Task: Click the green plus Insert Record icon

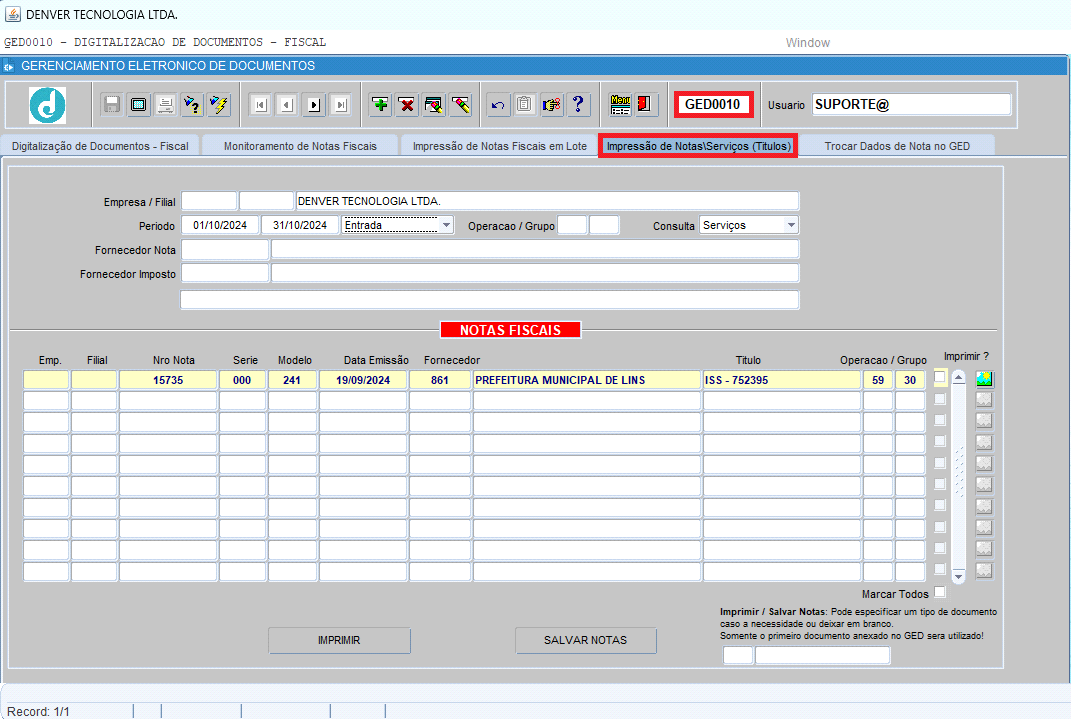Action: click(x=380, y=104)
